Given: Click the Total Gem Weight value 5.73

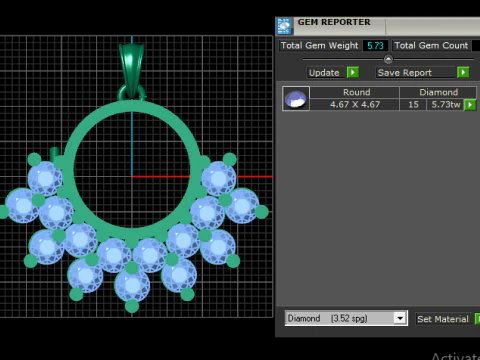Looking at the screenshot, I should tap(375, 46).
